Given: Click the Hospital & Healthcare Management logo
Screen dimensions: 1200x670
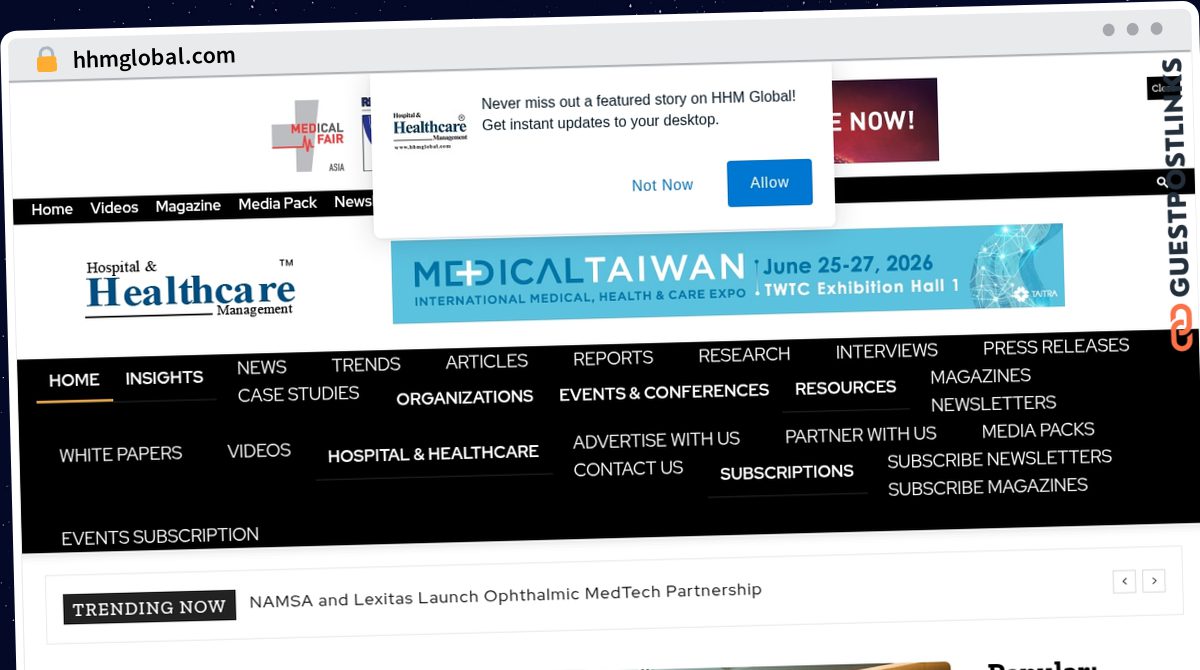Looking at the screenshot, I should coord(190,289).
